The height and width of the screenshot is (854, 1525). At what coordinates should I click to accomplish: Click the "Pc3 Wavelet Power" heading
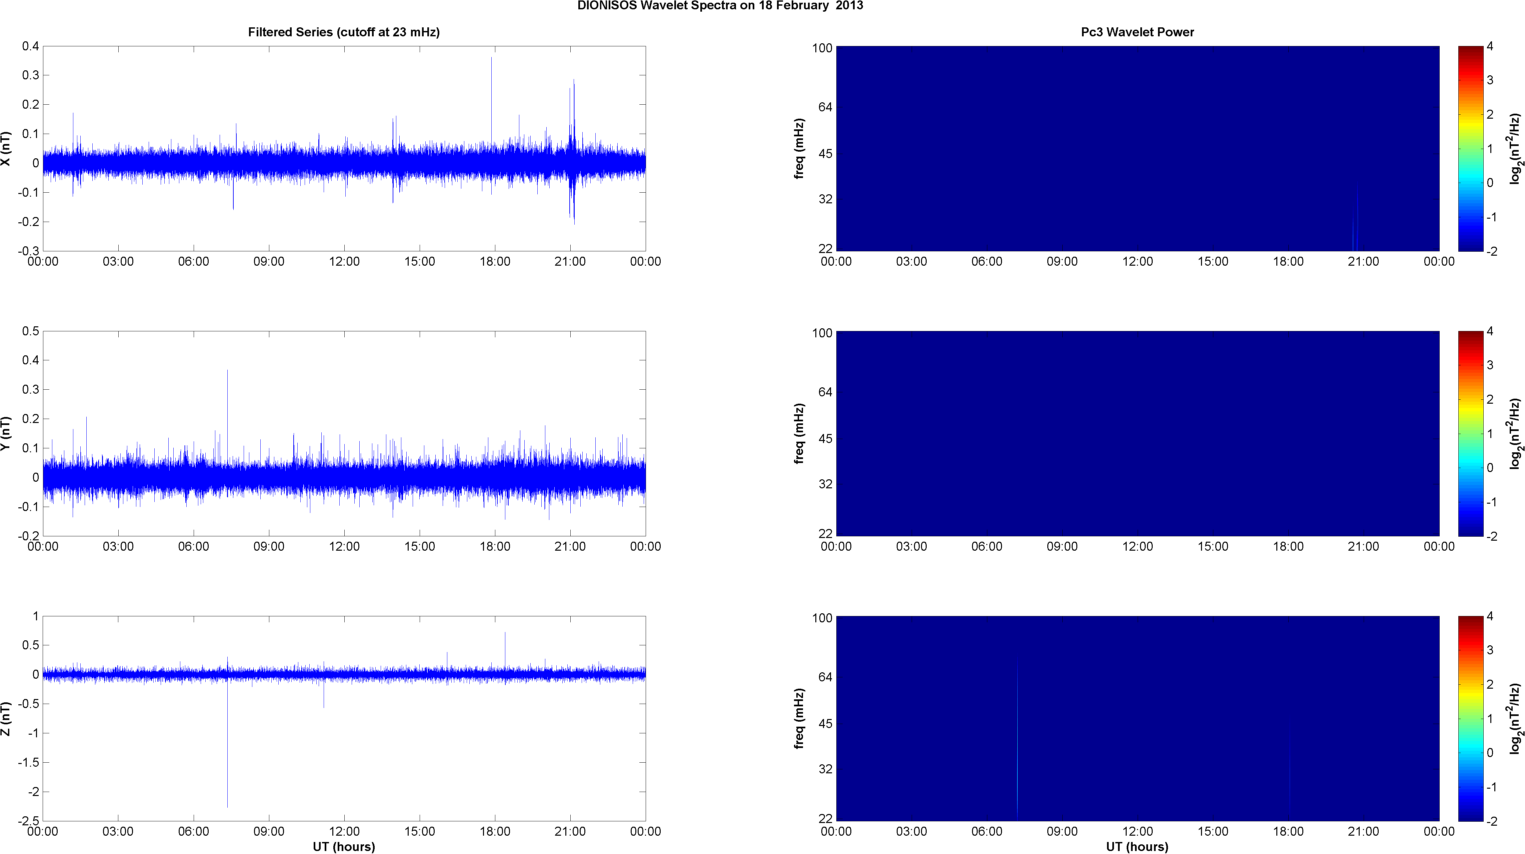coord(1137,32)
